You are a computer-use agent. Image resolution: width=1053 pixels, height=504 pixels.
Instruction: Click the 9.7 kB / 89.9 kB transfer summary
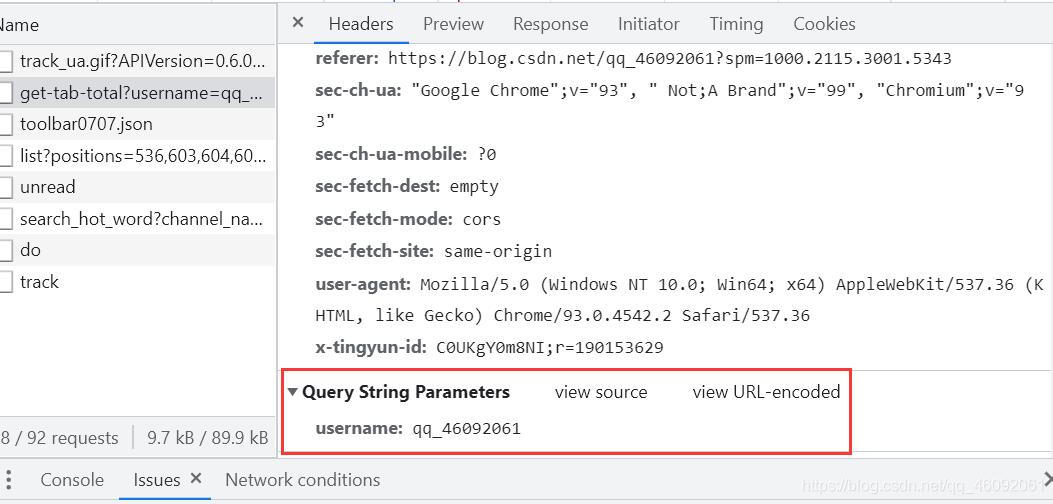[x=208, y=438]
